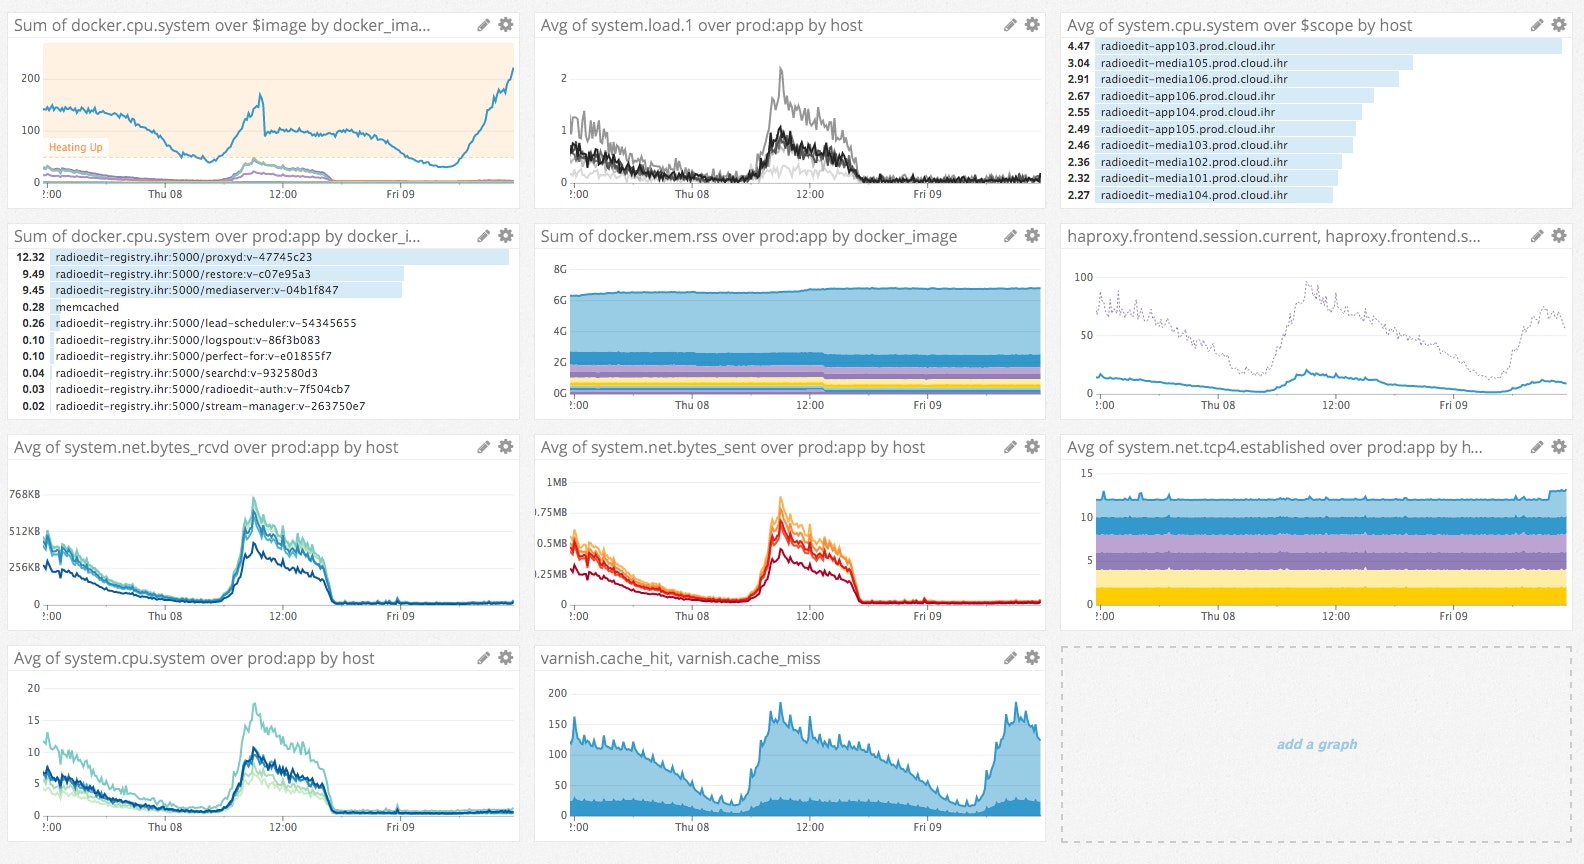The width and height of the screenshot is (1584, 864).
Task: Edit the system.net.tcp4.established graph
Action: pos(1536,447)
